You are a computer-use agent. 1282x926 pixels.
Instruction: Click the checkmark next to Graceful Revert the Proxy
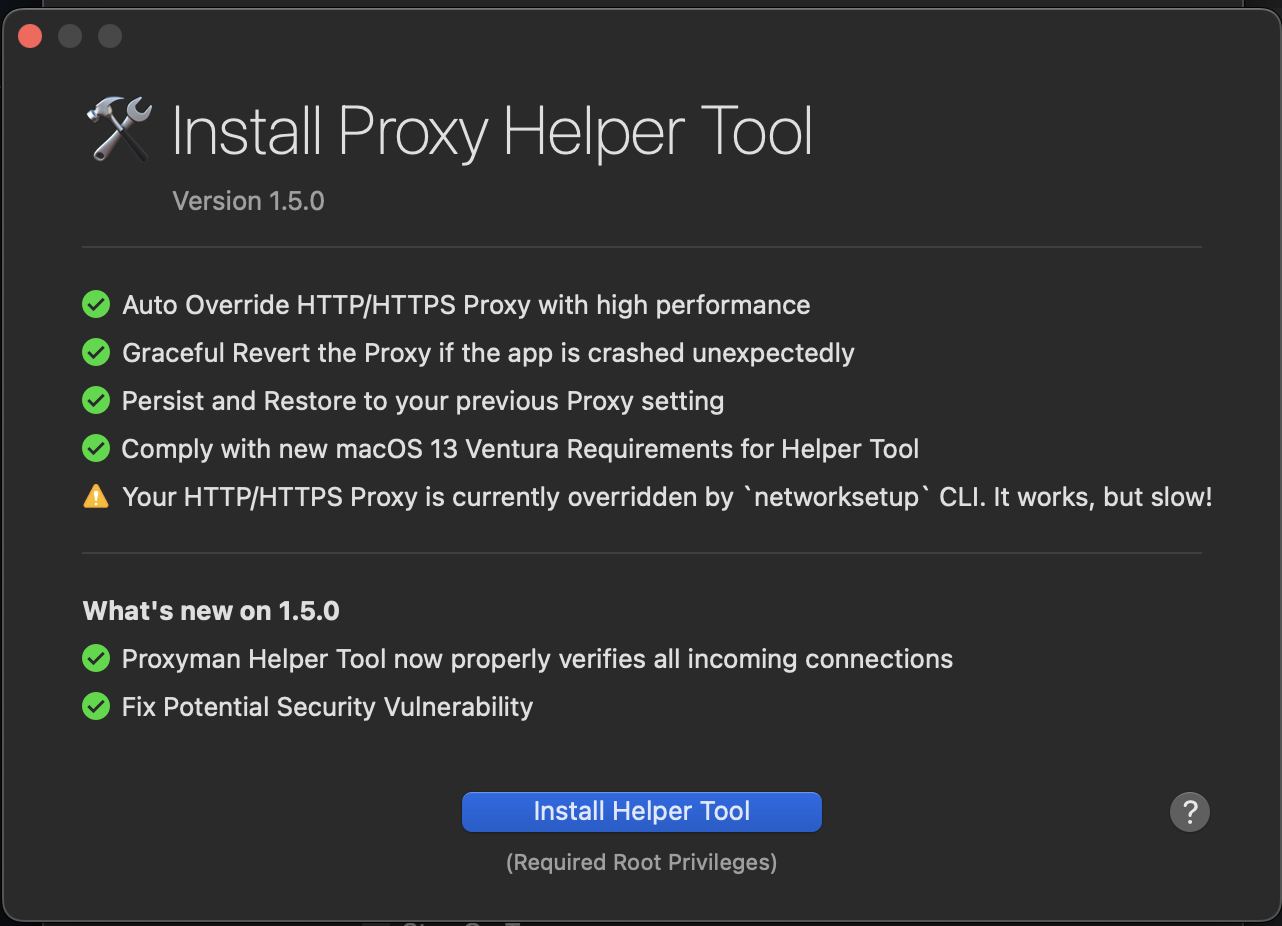(x=96, y=352)
